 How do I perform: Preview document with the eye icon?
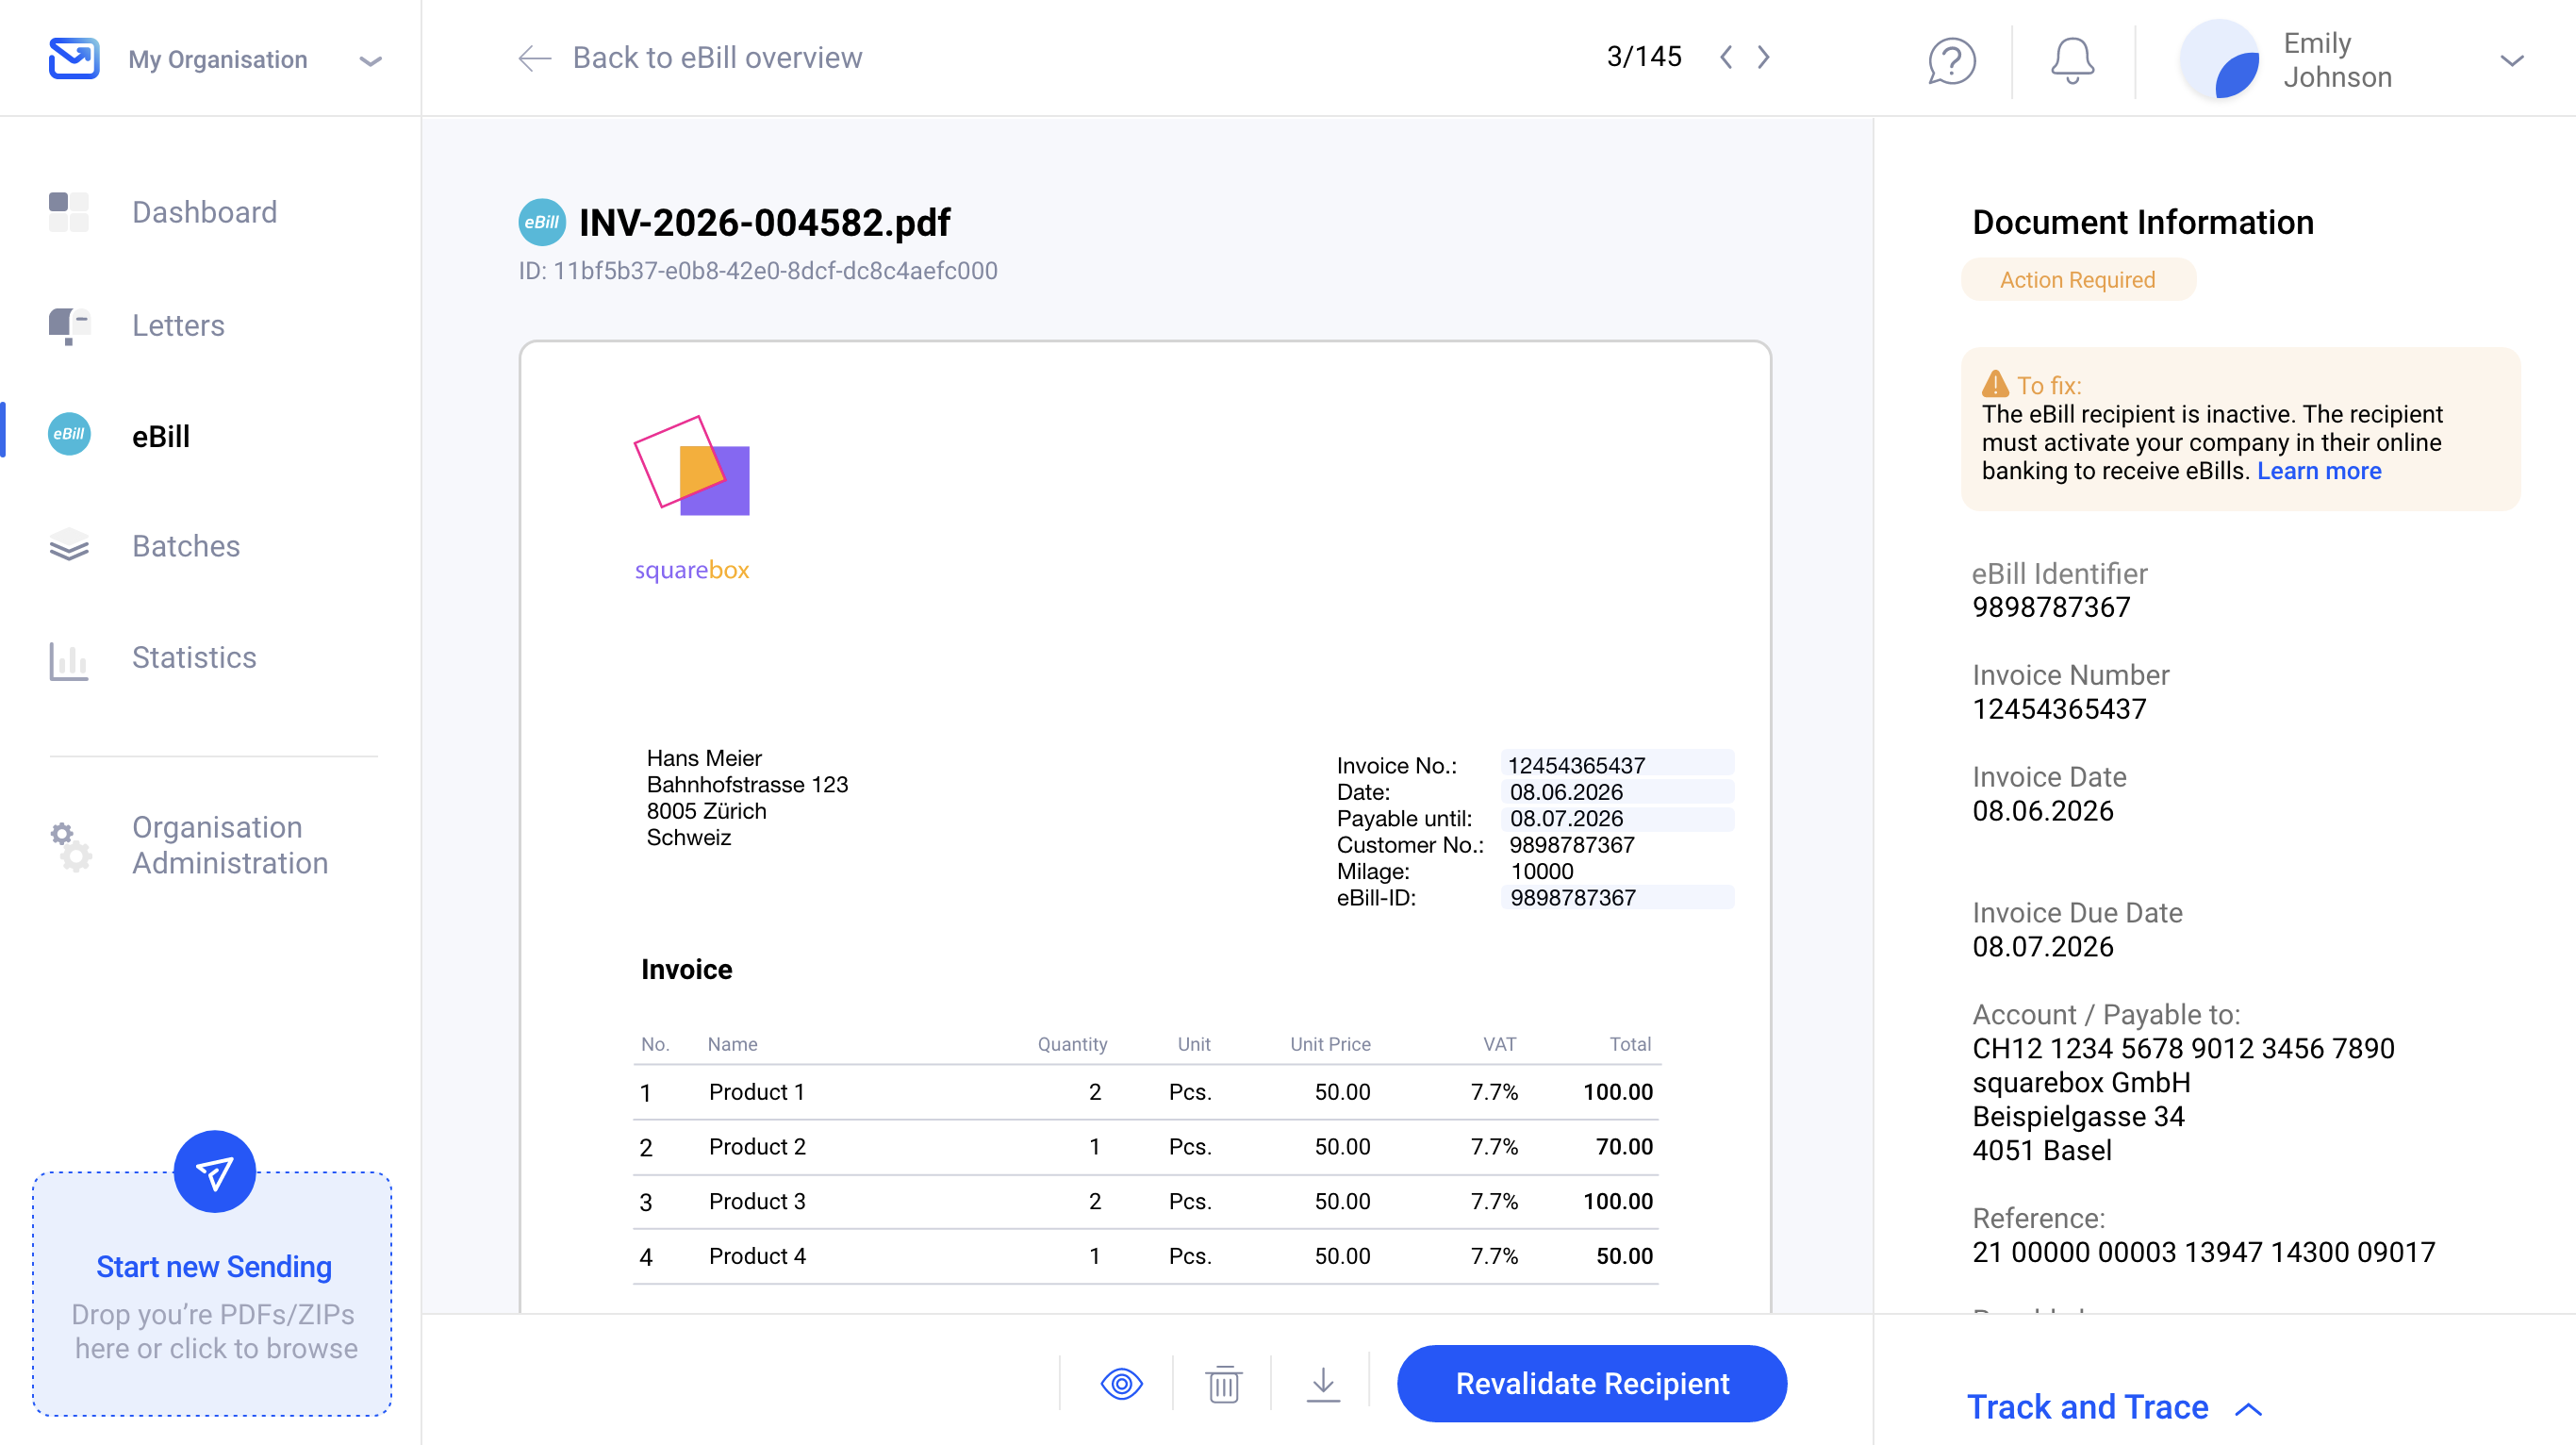[x=1121, y=1384]
